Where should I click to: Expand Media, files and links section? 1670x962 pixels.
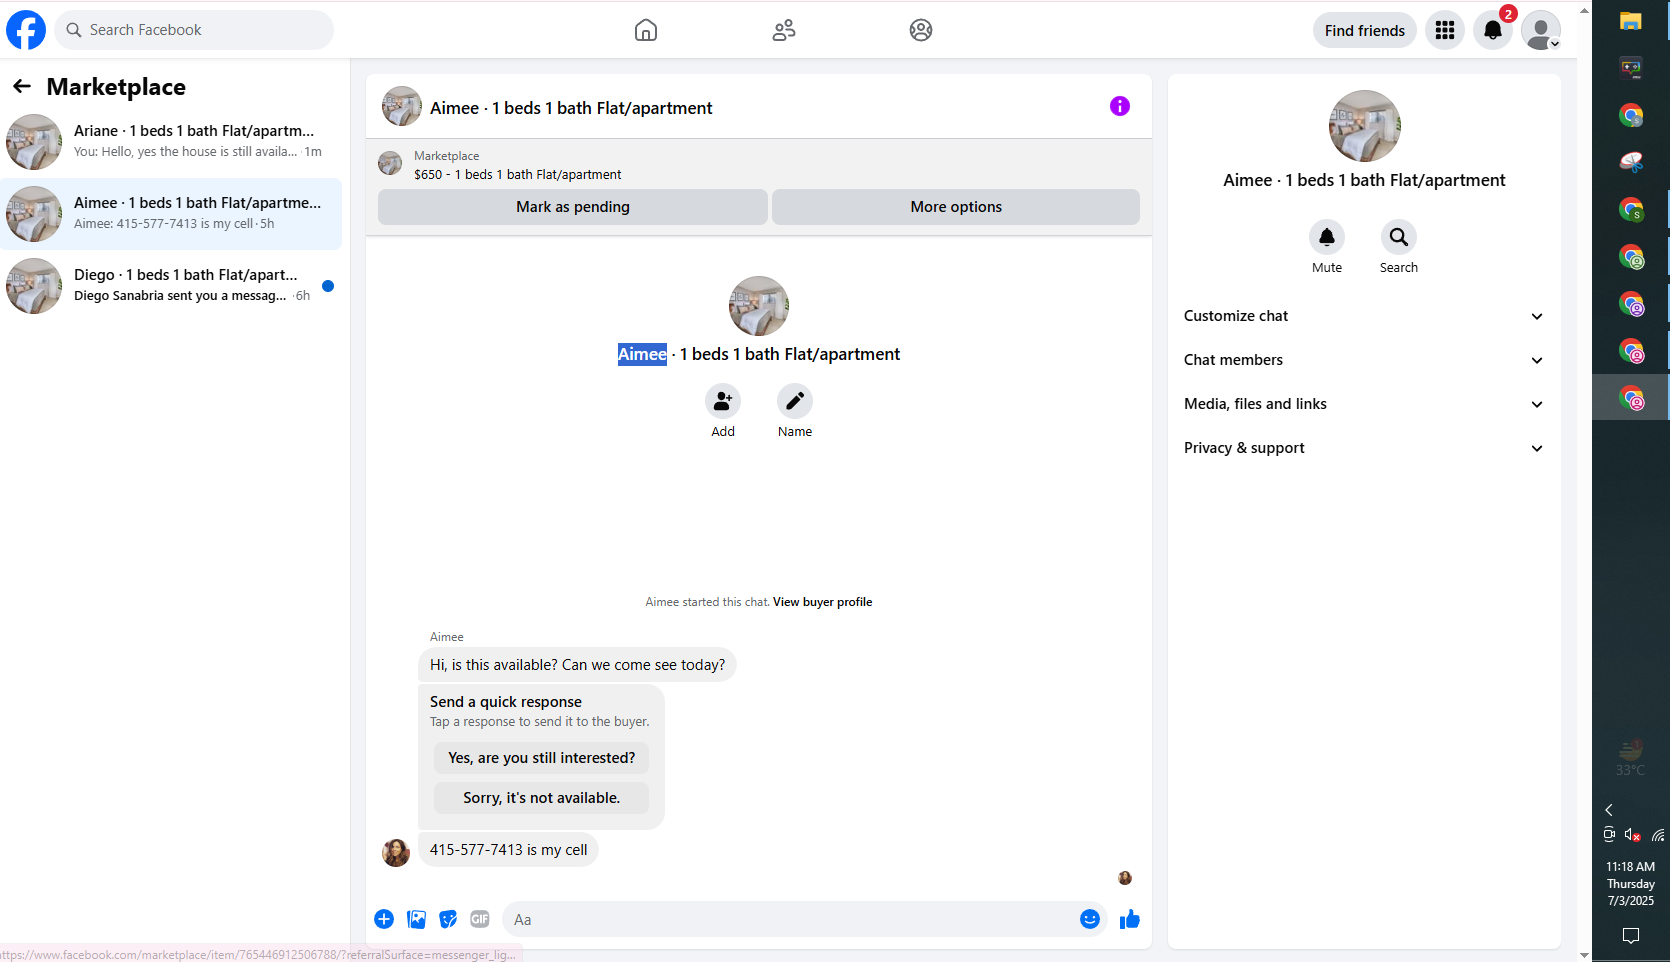(x=1364, y=404)
